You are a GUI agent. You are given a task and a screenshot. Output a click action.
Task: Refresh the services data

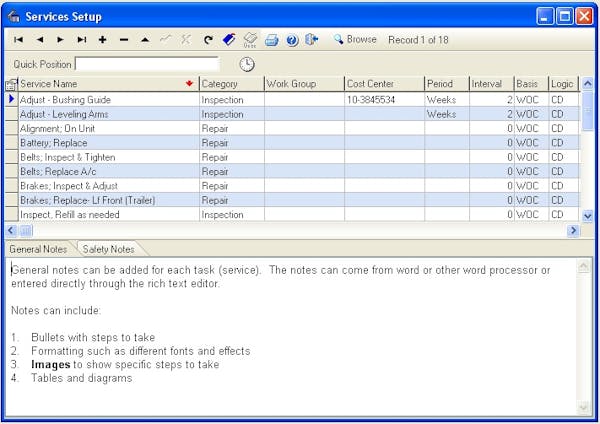pyautogui.click(x=208, y=40)
